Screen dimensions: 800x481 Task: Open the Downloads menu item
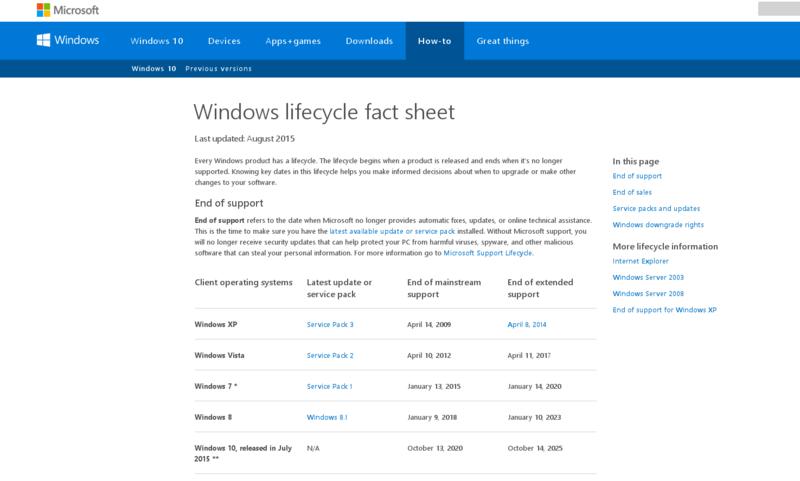369,41
